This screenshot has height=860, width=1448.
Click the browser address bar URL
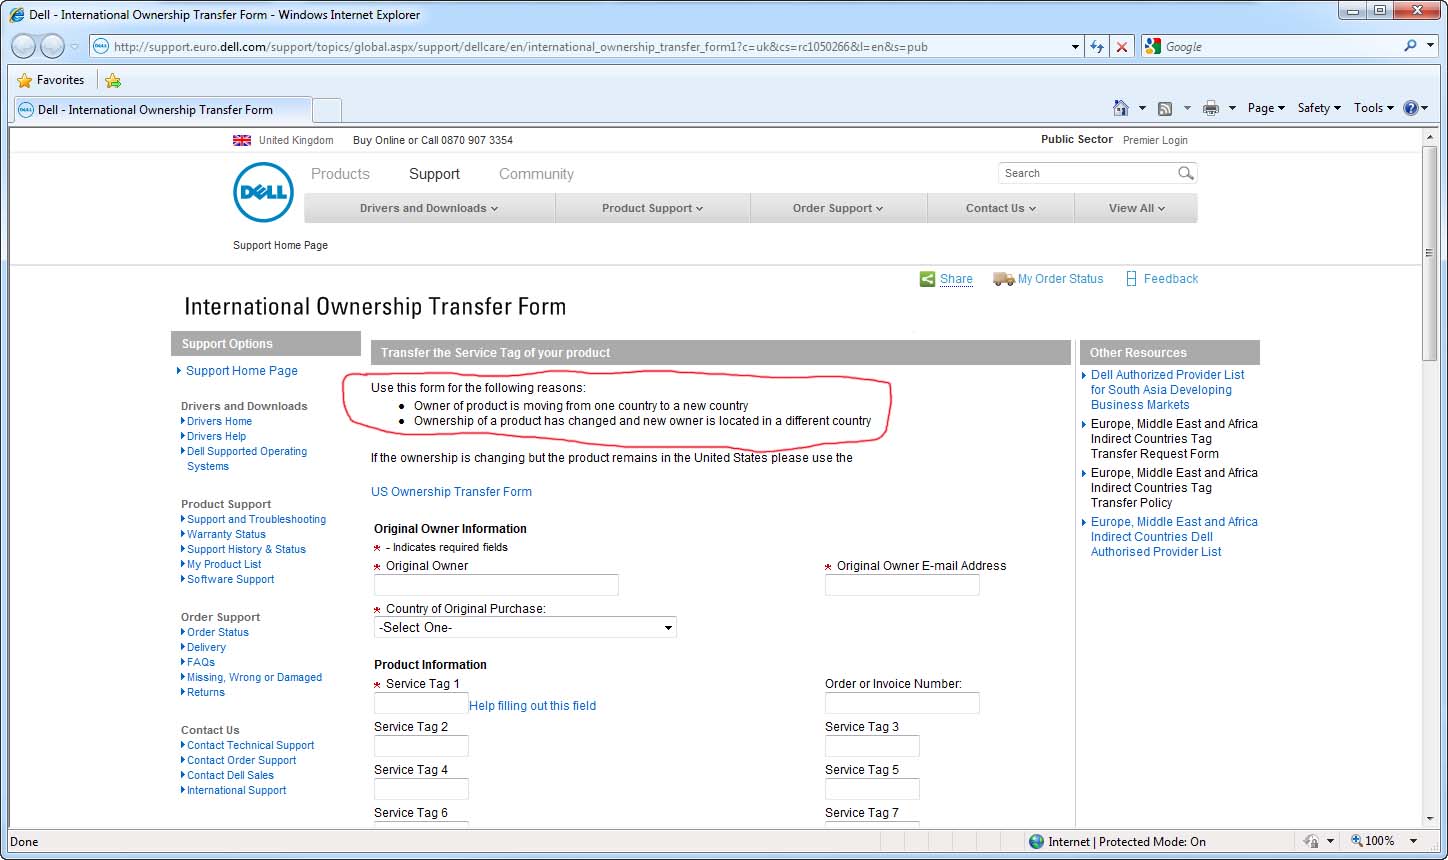[x=521, y=47]
